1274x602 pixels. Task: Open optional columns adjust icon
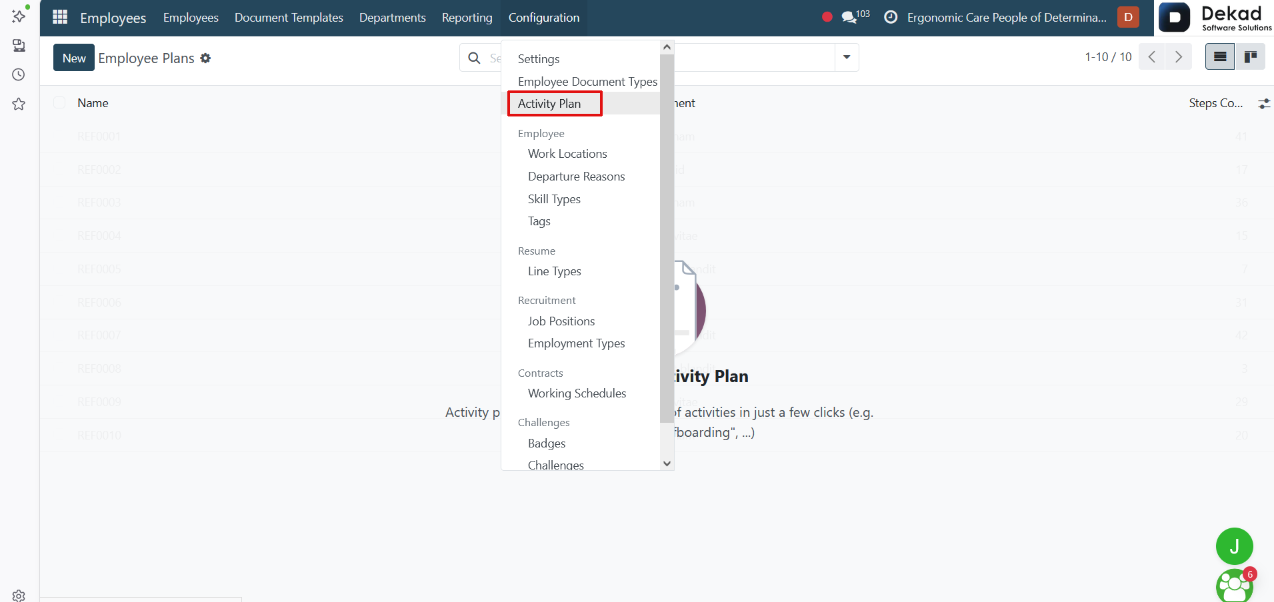coord(1264,103)
